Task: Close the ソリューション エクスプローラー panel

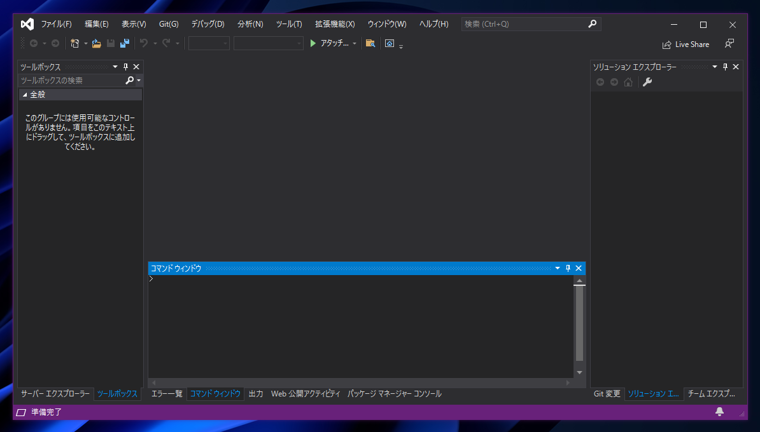Action: click(x=736, y=66)
